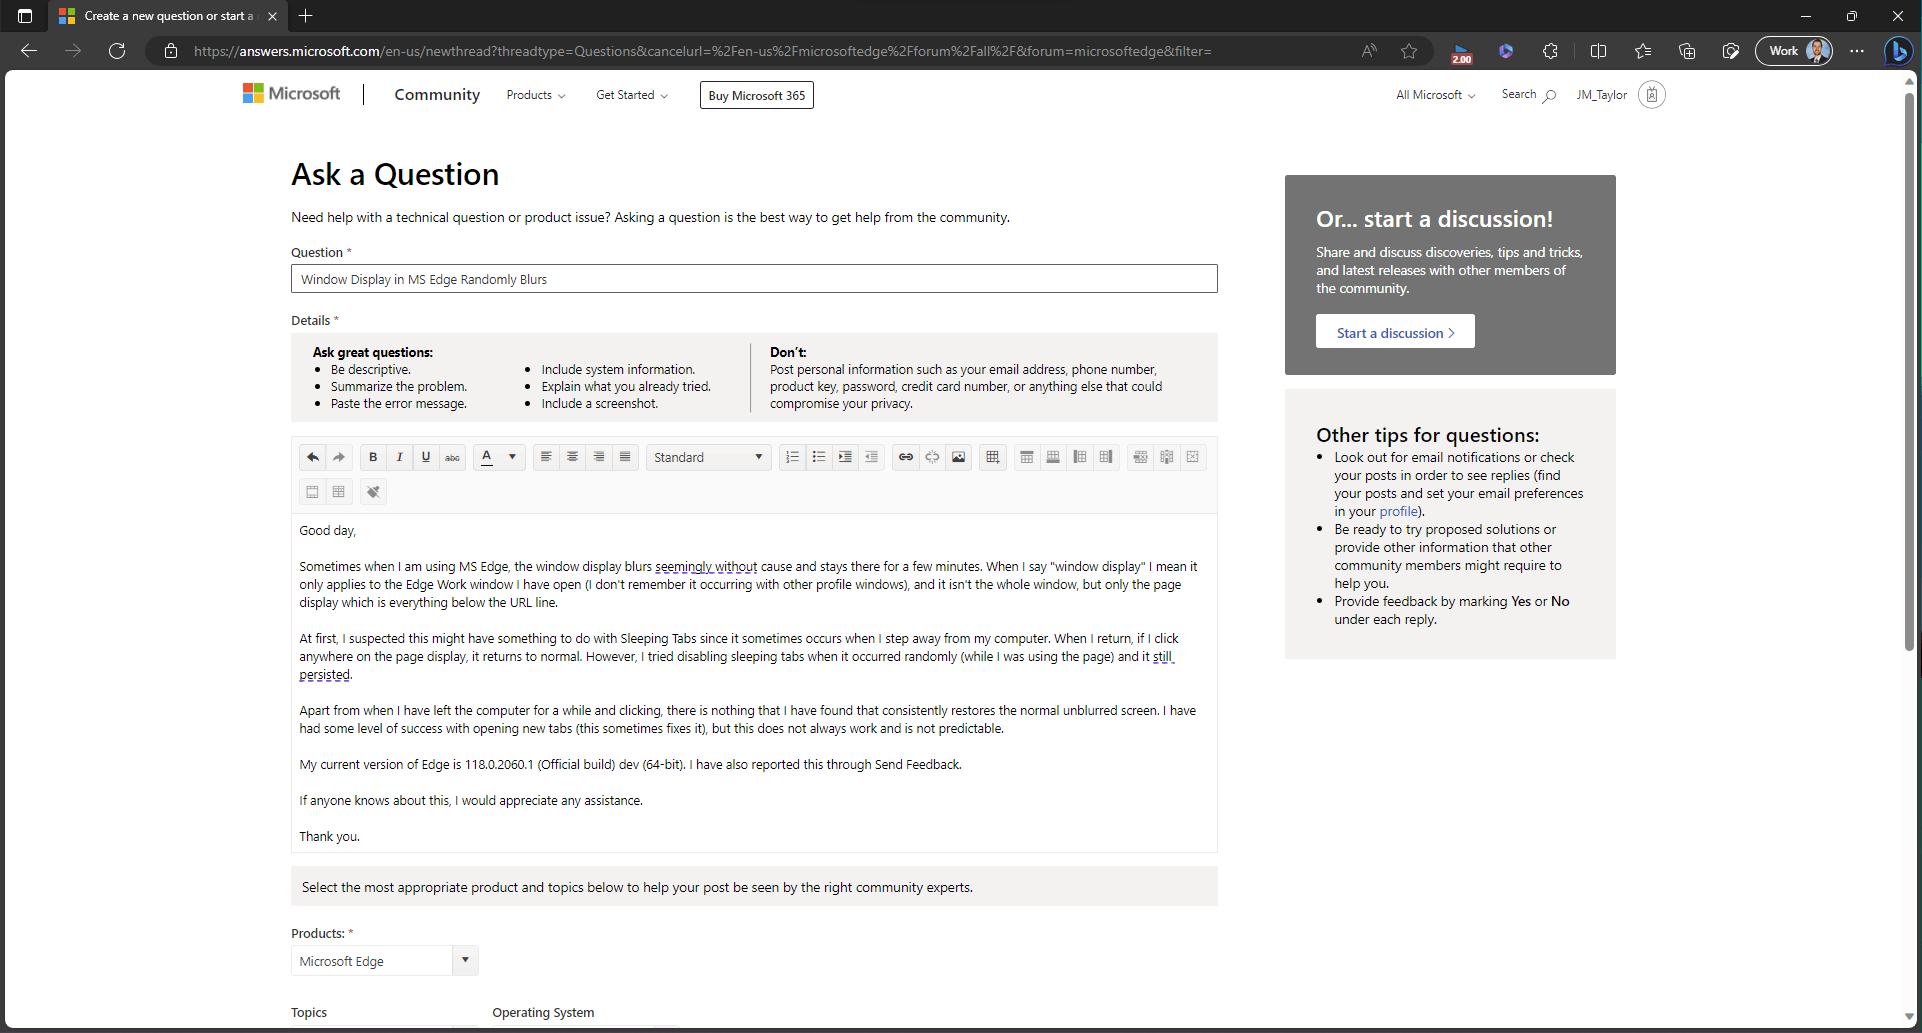Open the Bing Copilot sidebar icon
Screen dimensions: 1922x1033
1897,51
